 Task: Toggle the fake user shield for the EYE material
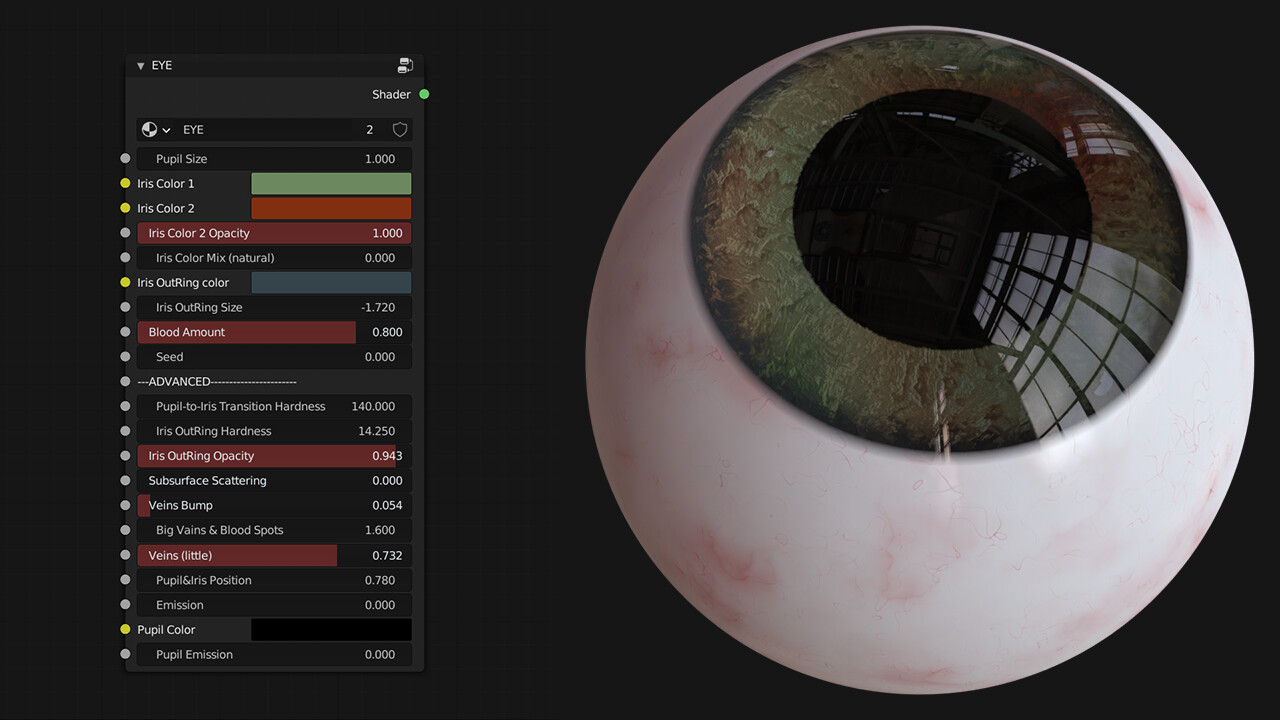399,129
